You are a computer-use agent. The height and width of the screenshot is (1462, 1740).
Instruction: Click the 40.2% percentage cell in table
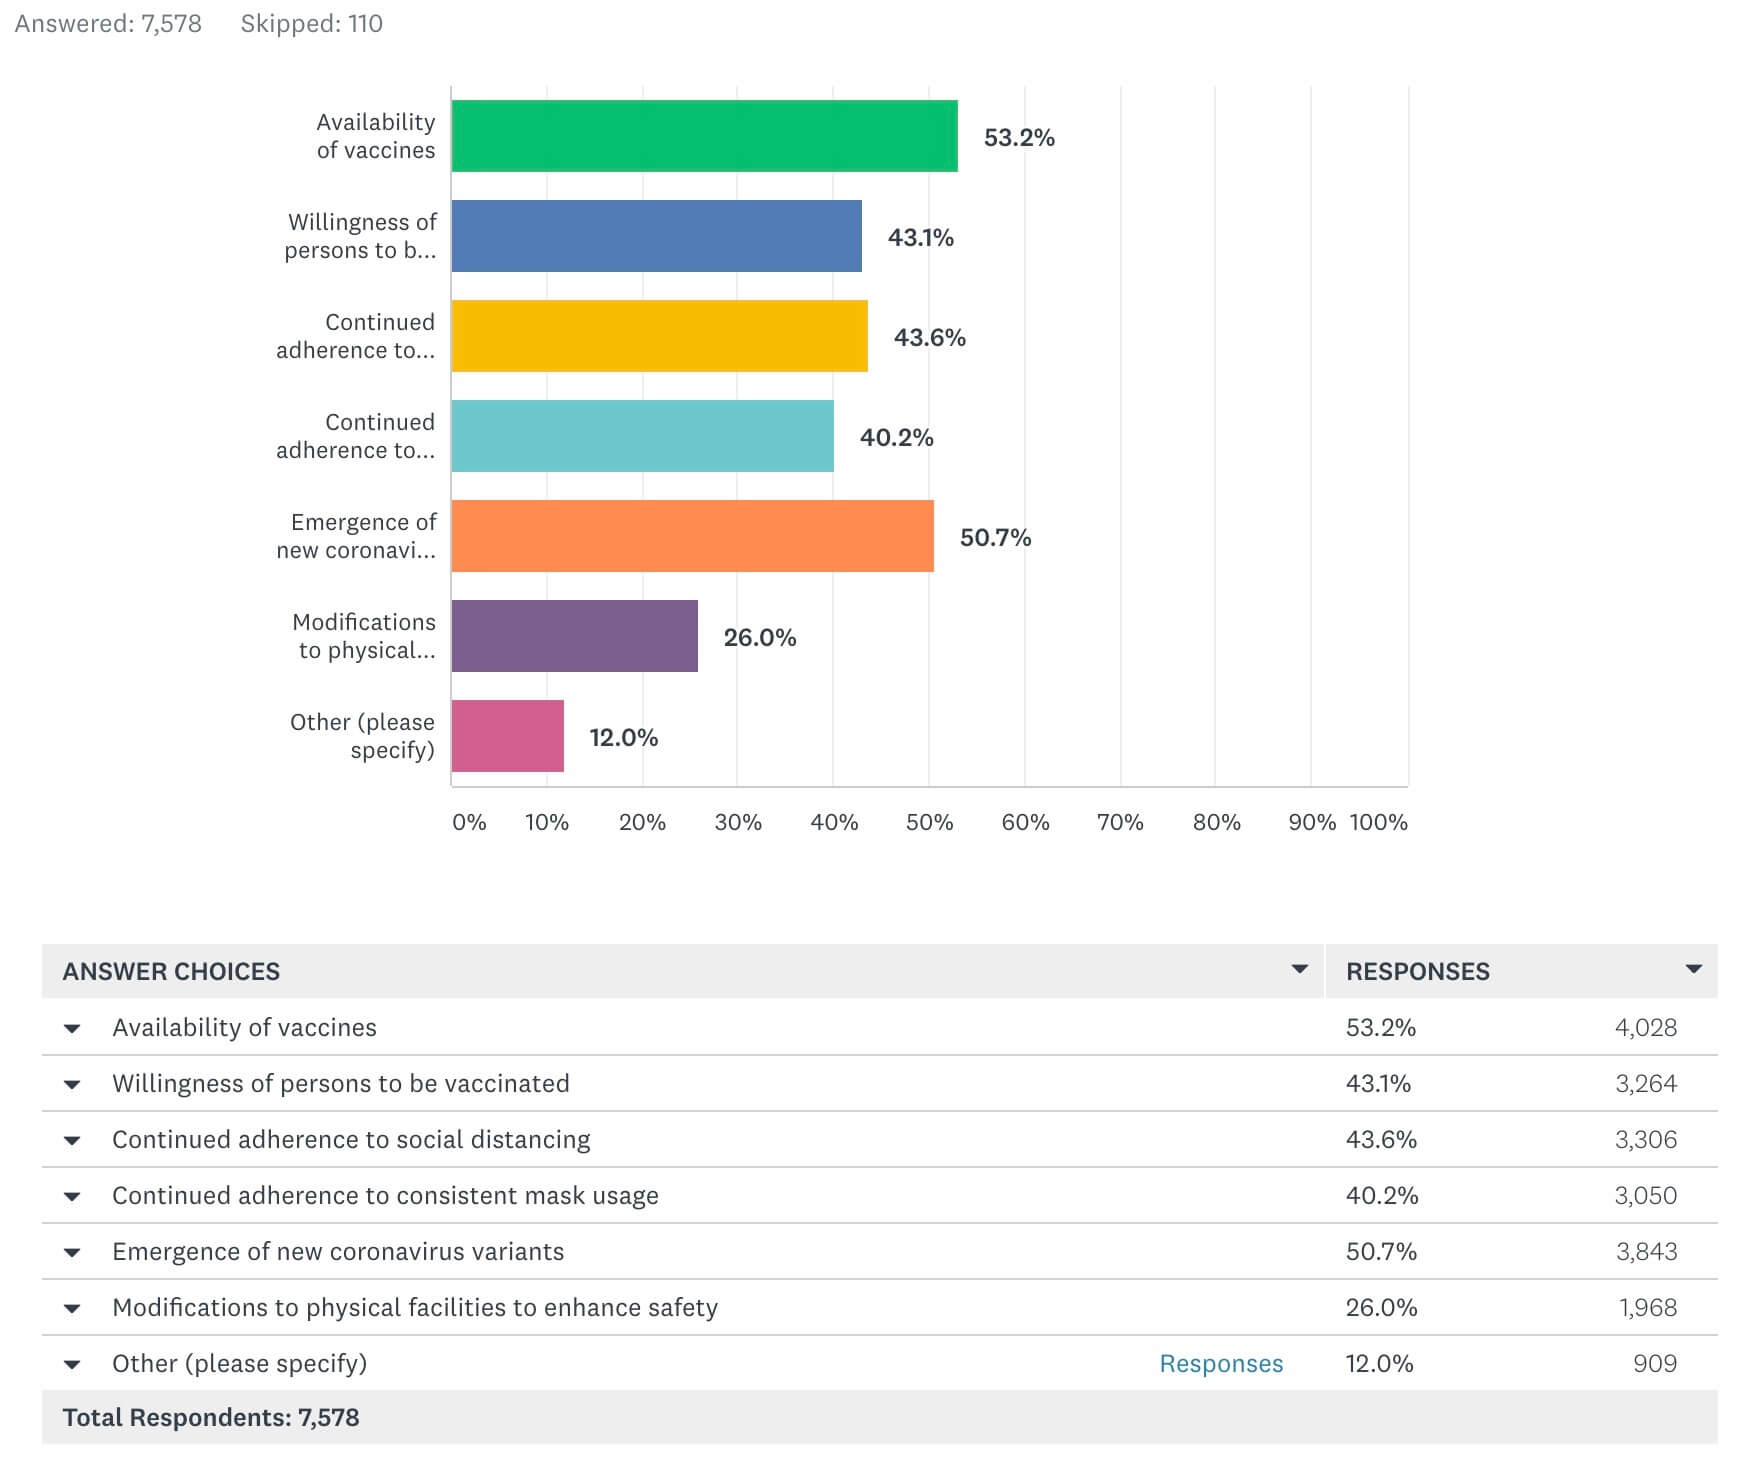[1382, 1196]
